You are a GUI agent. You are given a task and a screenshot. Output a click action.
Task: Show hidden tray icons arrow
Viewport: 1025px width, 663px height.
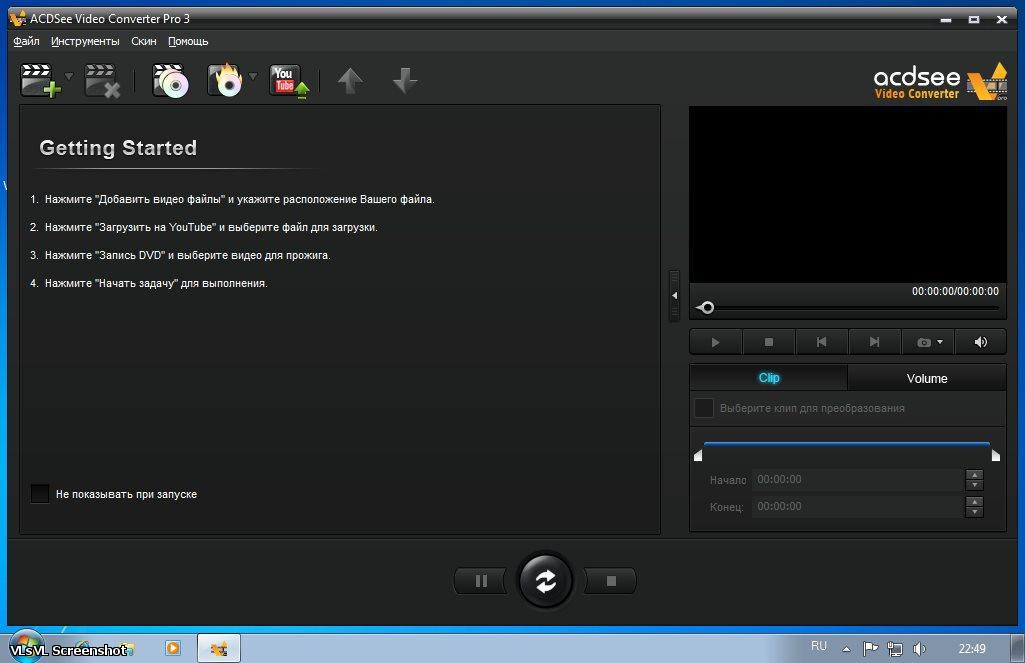click(x=847, y=649)
